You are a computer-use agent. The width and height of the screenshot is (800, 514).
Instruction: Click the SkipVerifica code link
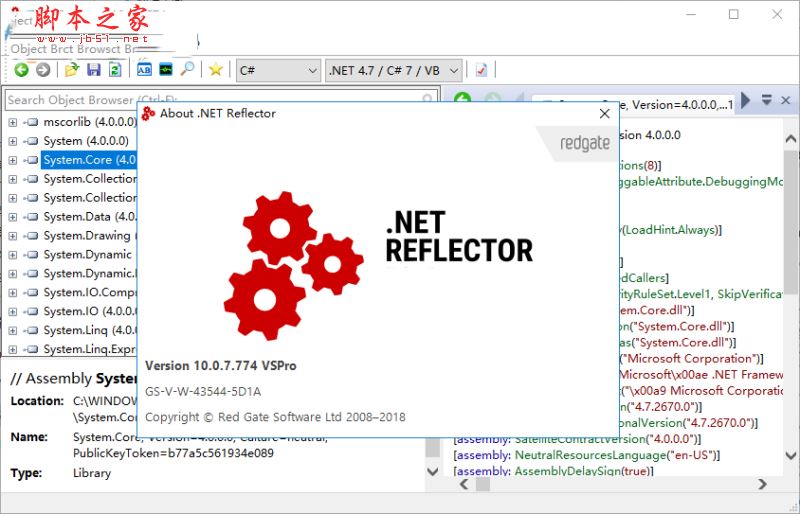tap(750, 294)
